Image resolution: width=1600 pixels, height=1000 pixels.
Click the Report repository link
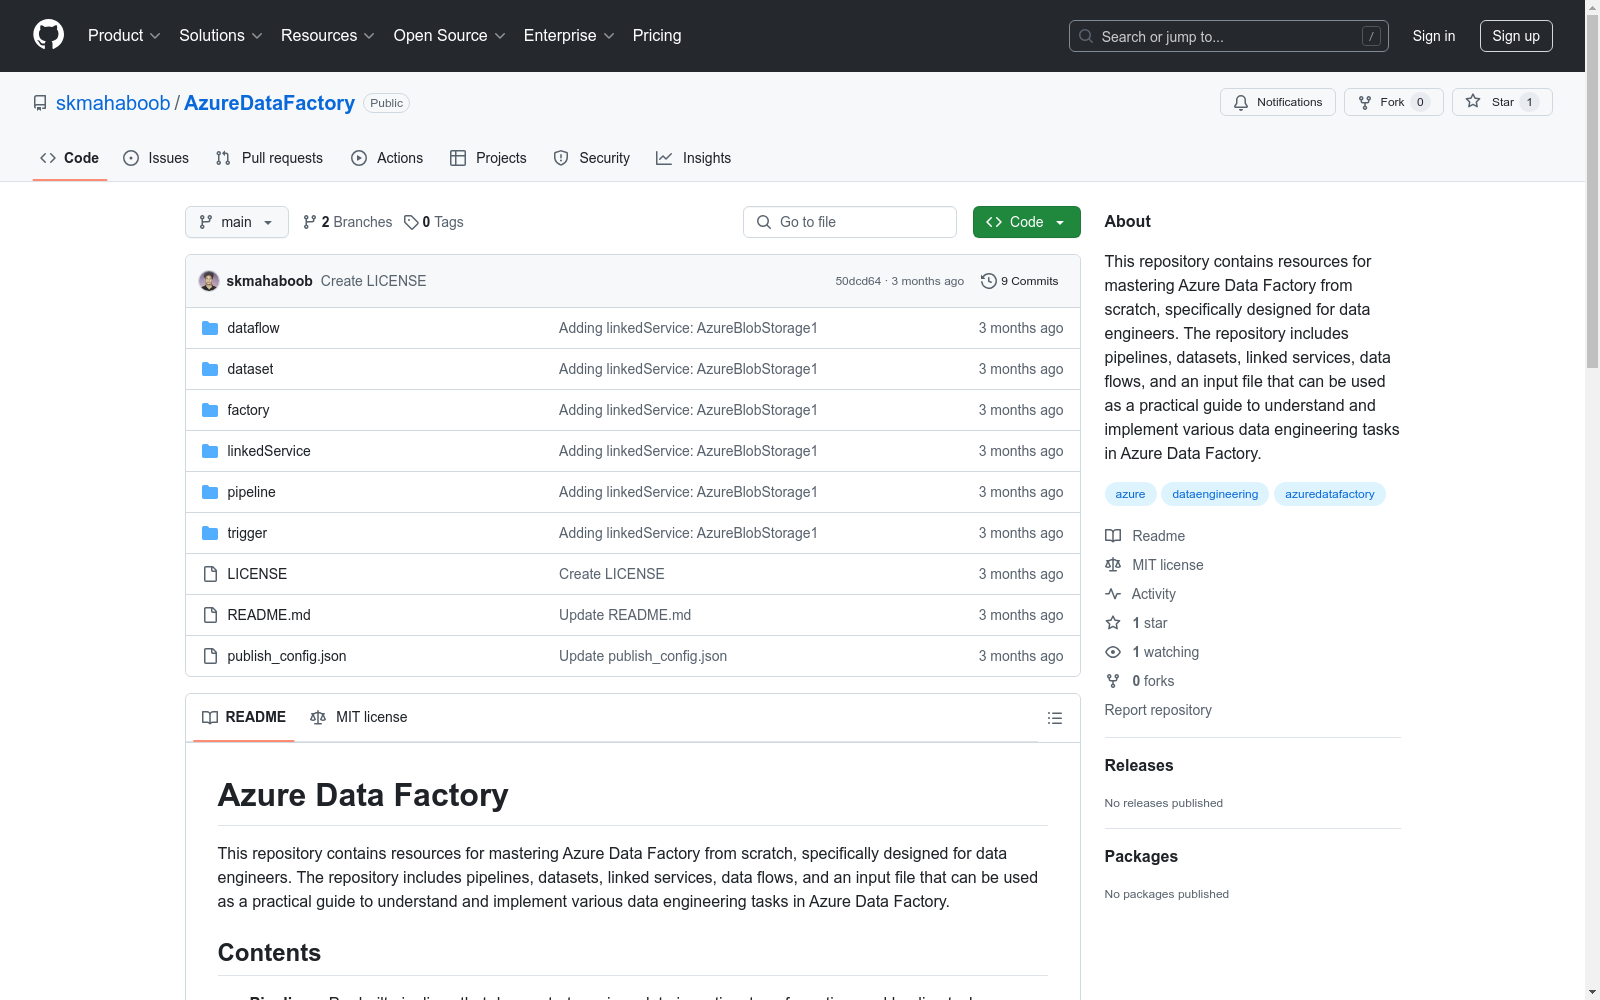(x=1158, y=710)
